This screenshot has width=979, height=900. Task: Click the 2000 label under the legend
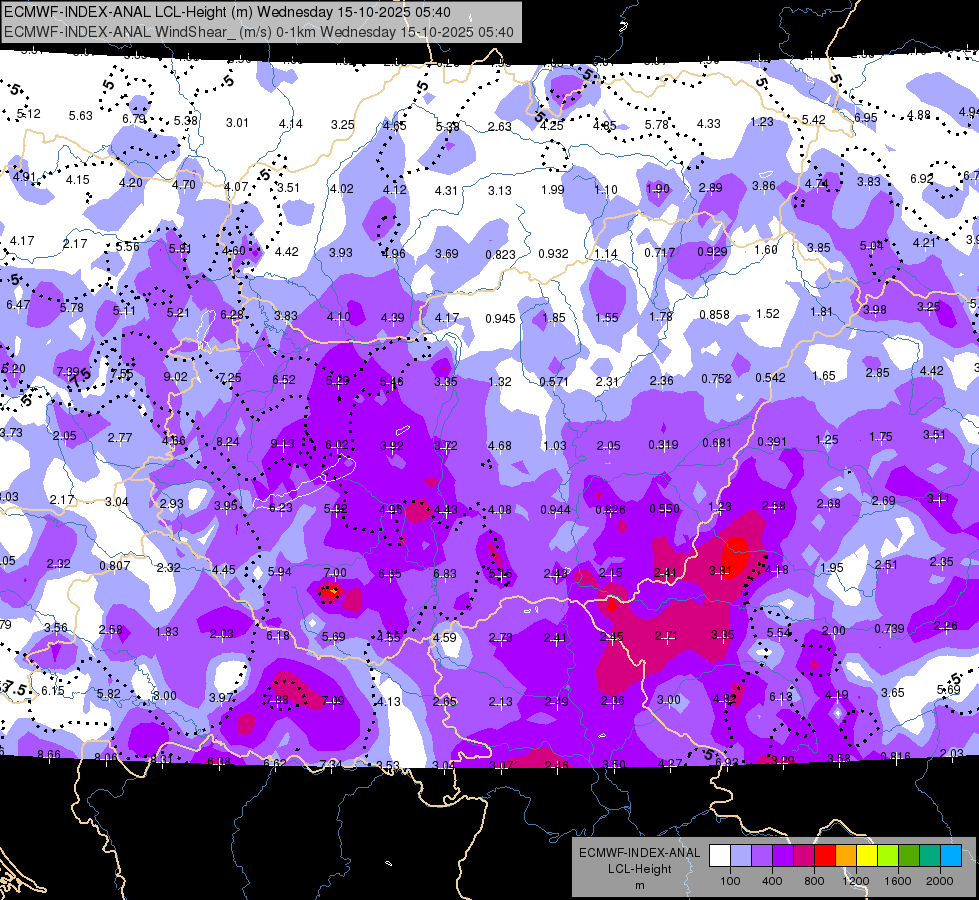click(940, 881)
